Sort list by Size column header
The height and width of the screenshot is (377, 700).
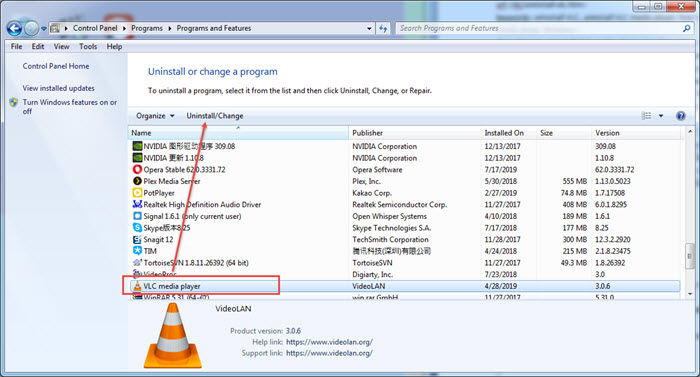(x=564, y=133)
